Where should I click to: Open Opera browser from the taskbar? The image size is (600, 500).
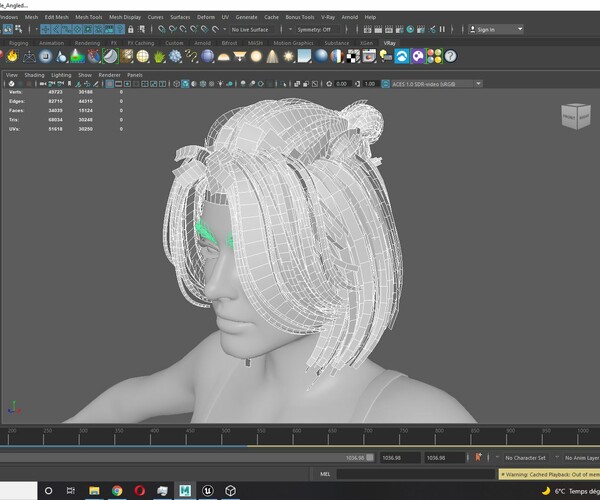pyautogui.click(x=140, y=490)
